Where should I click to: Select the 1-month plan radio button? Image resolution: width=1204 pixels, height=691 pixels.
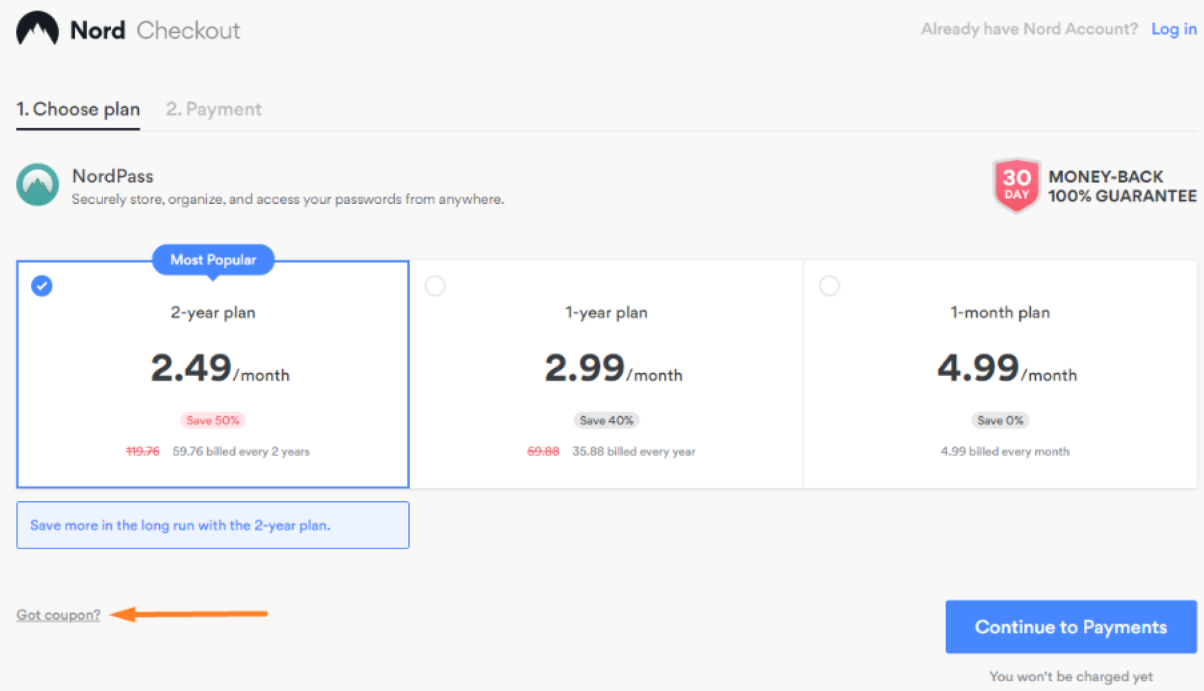(x=829, y=286)
